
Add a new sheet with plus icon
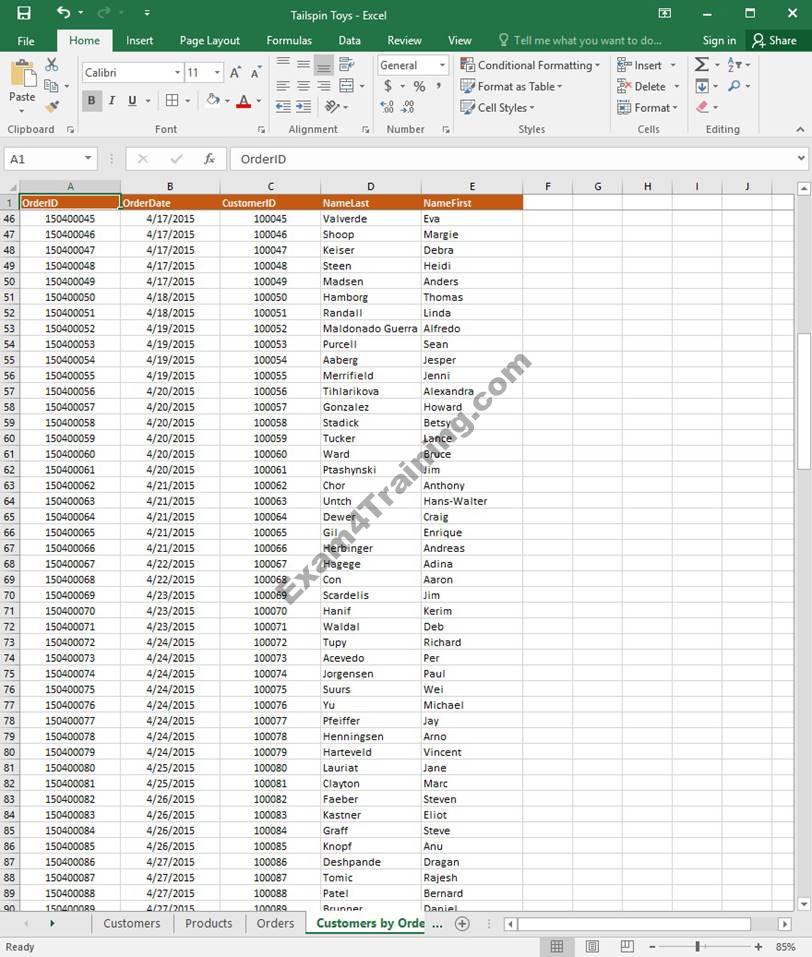tap(462, 923)
